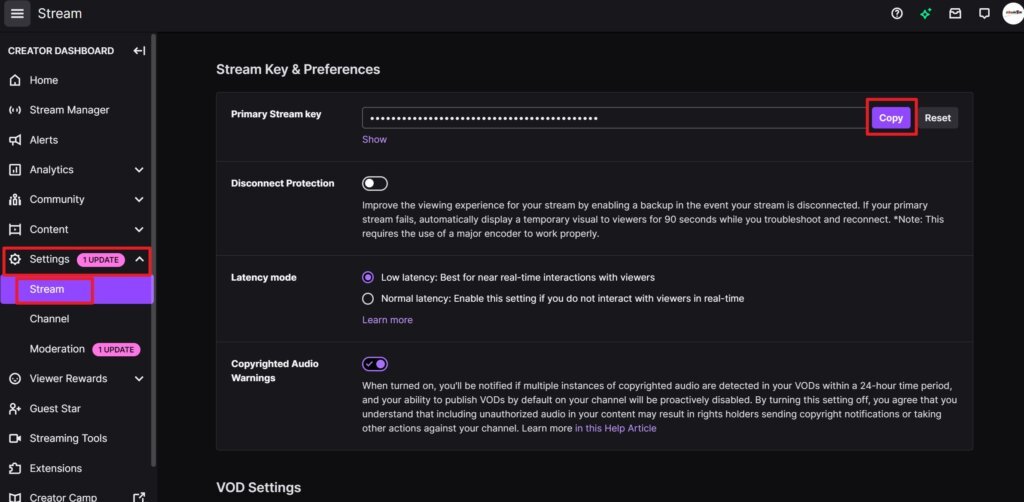Open Extensions in the sidebar
This screenshot has width=1024, height=502.
pyautogui.click(x=56, y=469)
